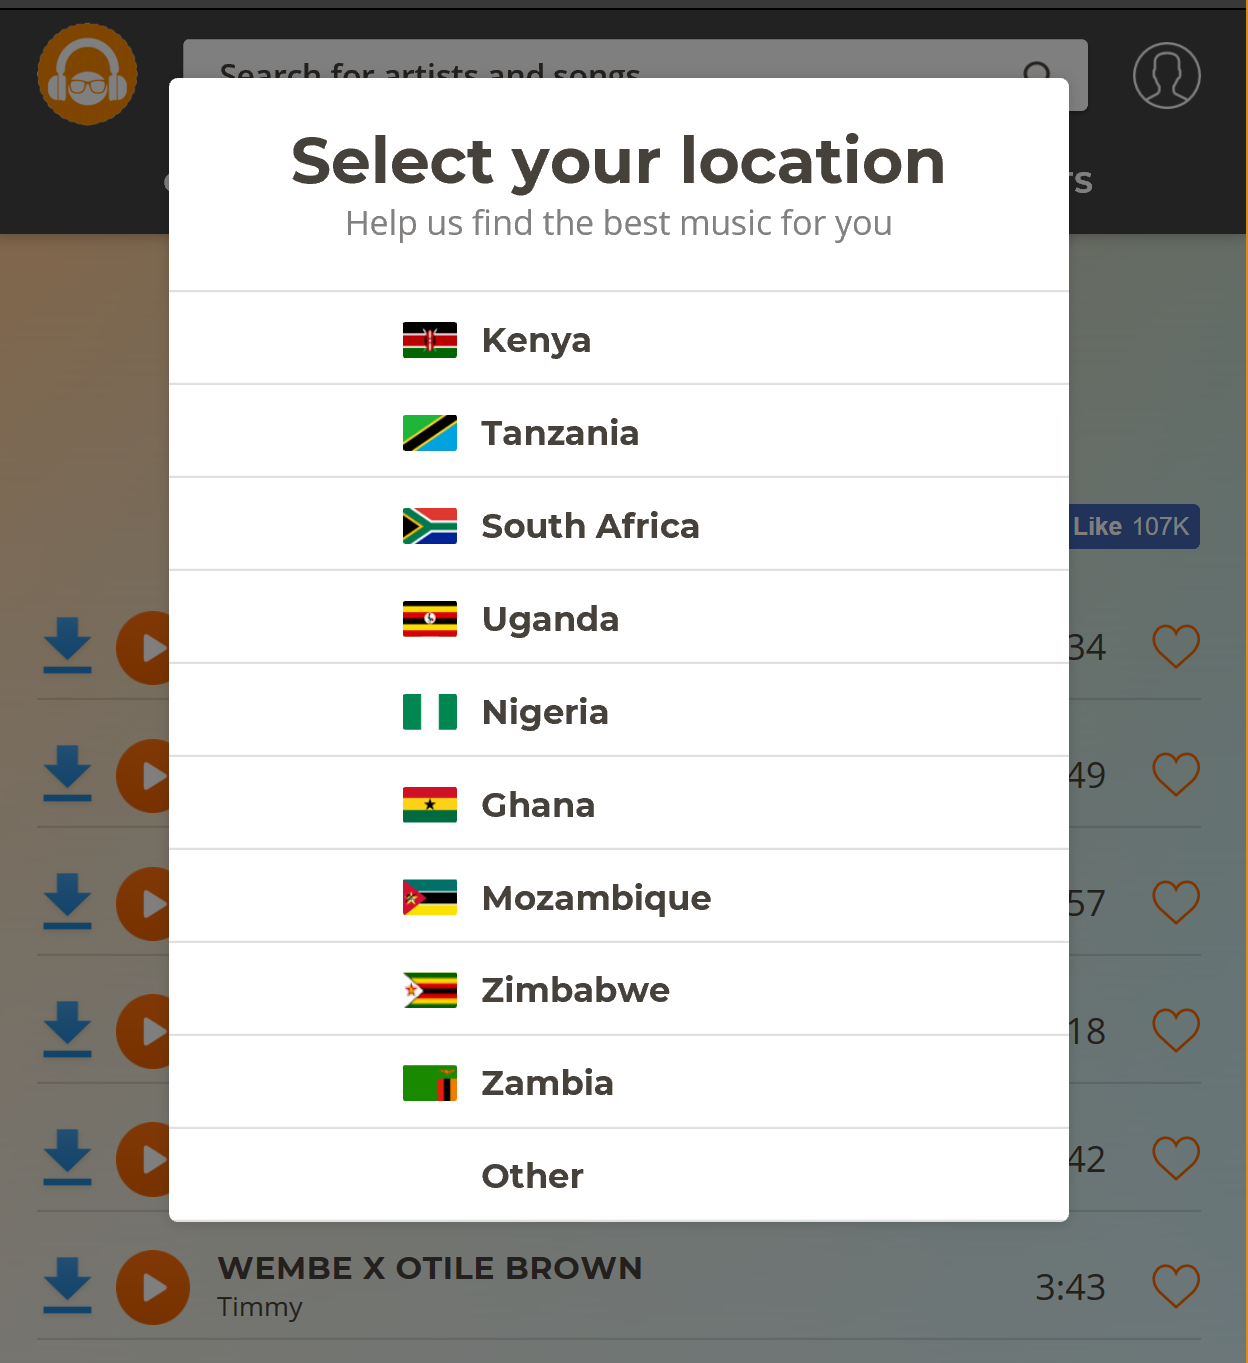Like the 3:43 song with heart icon
Viewport: 1248px width, 1363px height.
(x=1176, y=1286)
